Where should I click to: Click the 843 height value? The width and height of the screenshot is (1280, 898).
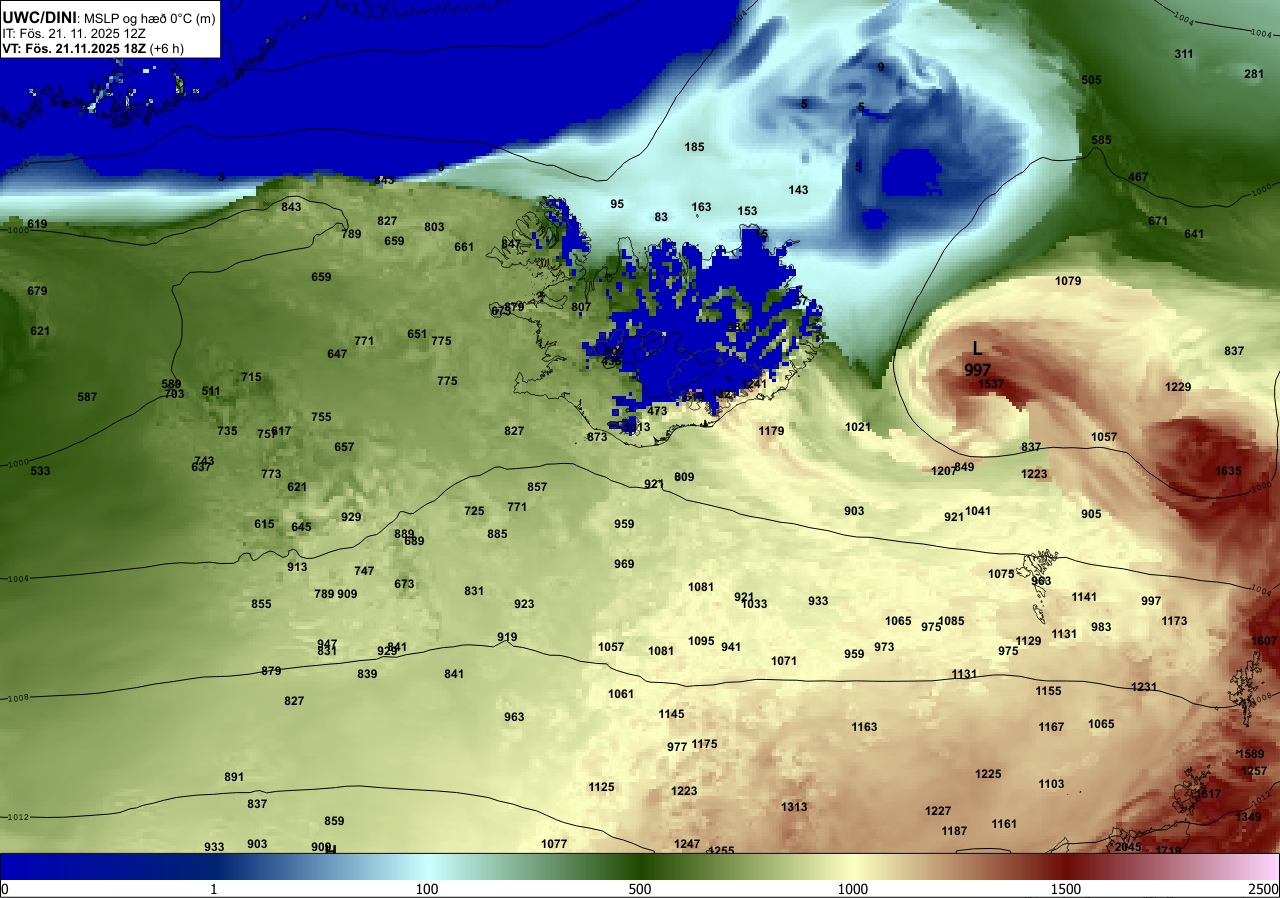point(291,207)
